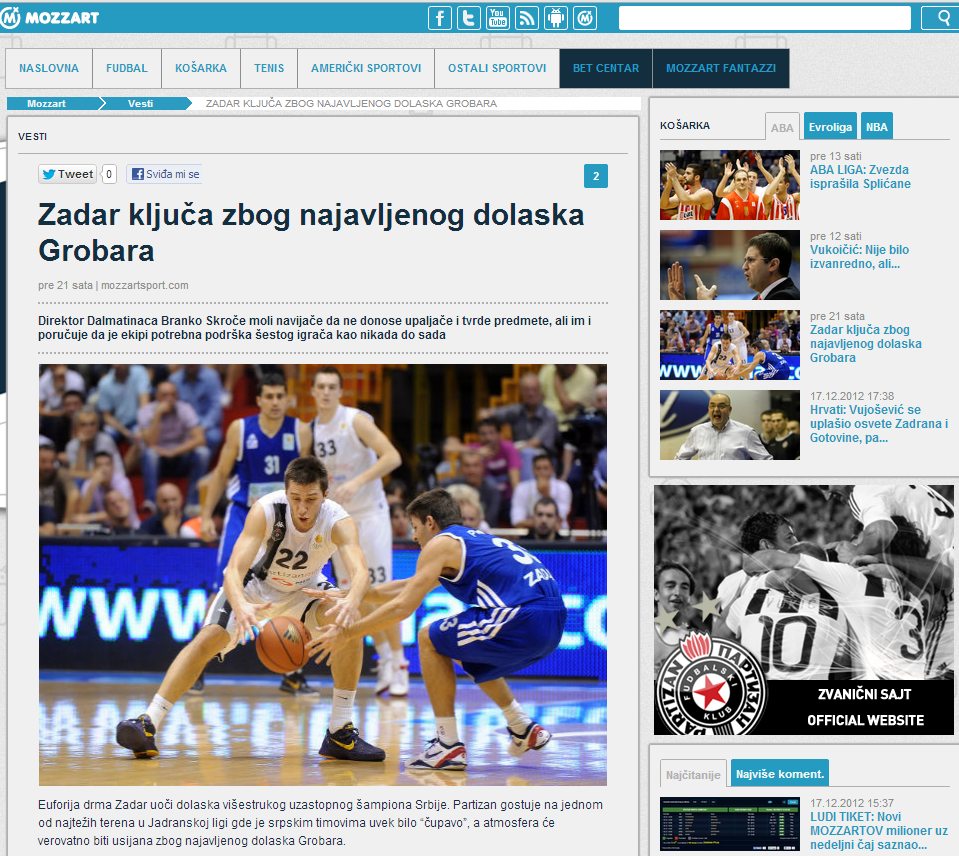Go to Bet Centar section
959x856 pixels.
605,69
